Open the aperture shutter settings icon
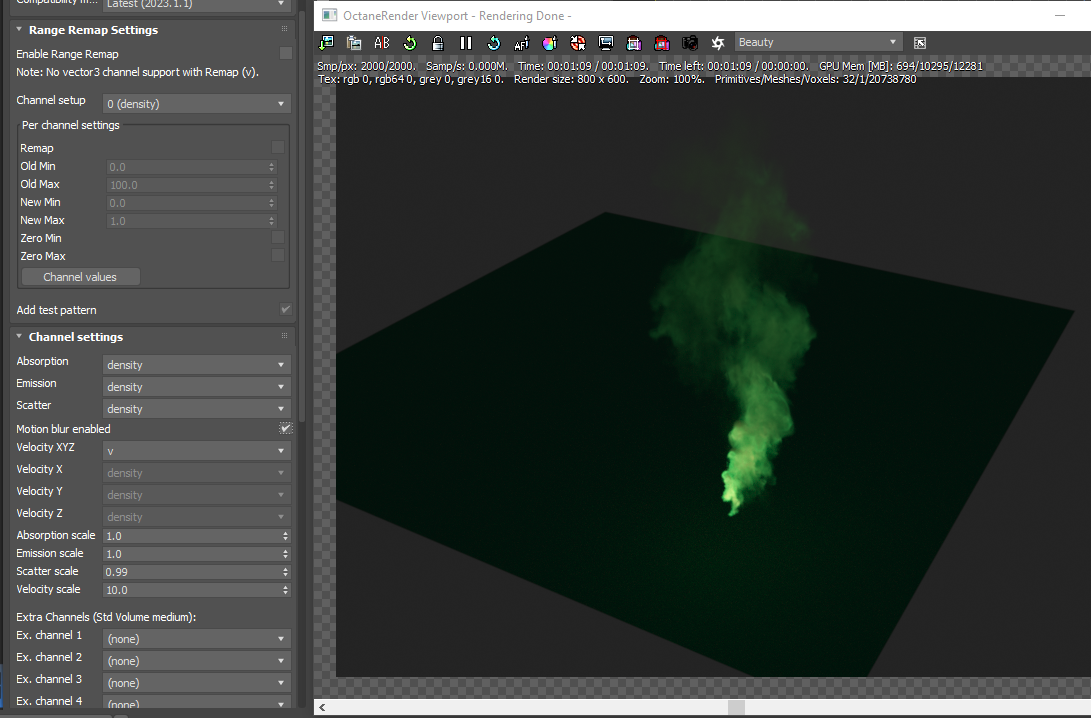 718,43
